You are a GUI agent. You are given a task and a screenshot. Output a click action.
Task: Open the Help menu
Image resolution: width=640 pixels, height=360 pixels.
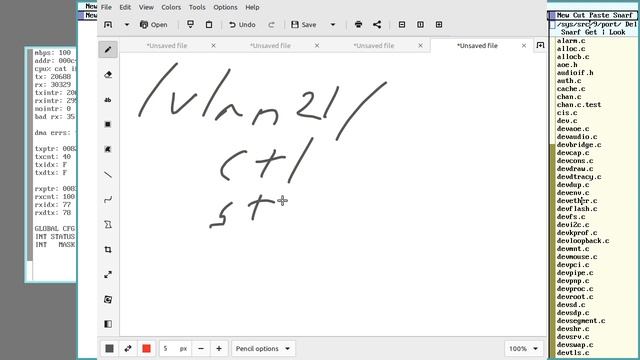[x=252, y=7]
